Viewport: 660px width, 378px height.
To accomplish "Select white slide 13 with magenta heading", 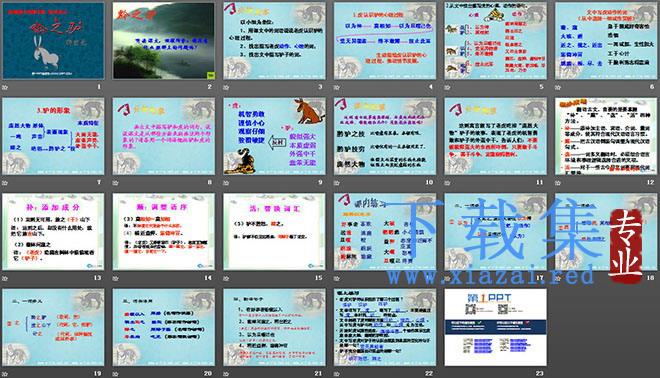I will 53,232.
